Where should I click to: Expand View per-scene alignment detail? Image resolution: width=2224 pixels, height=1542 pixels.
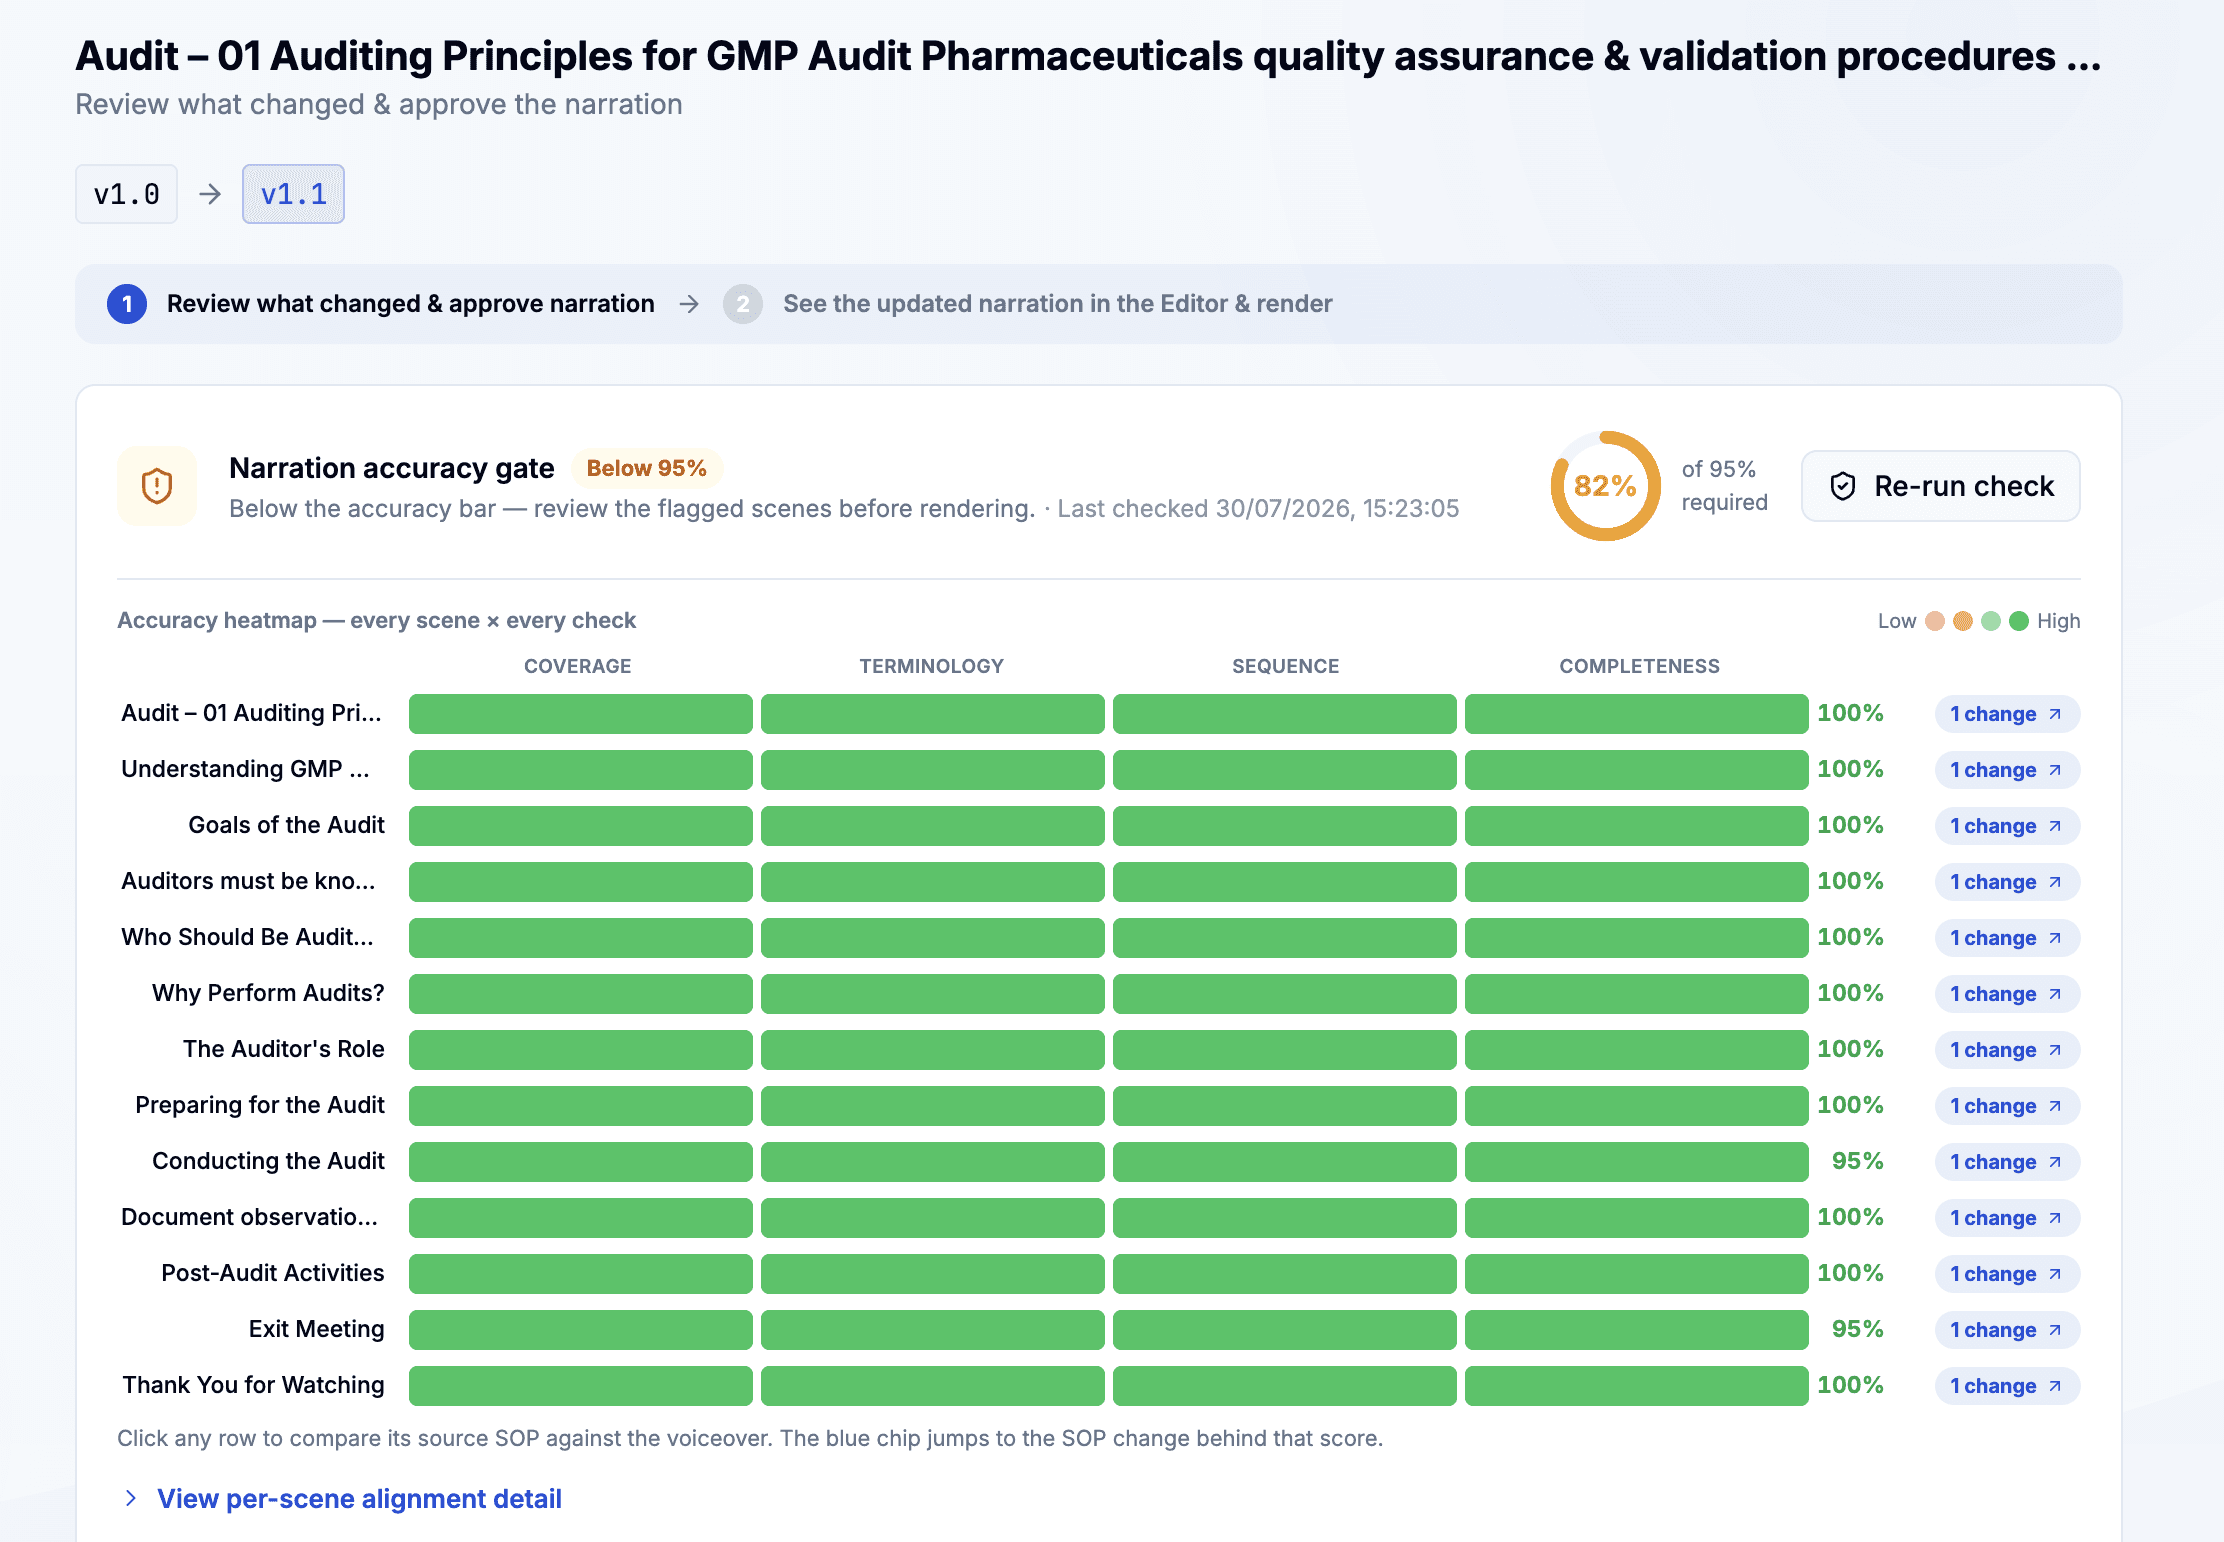tap(359, 1498)
